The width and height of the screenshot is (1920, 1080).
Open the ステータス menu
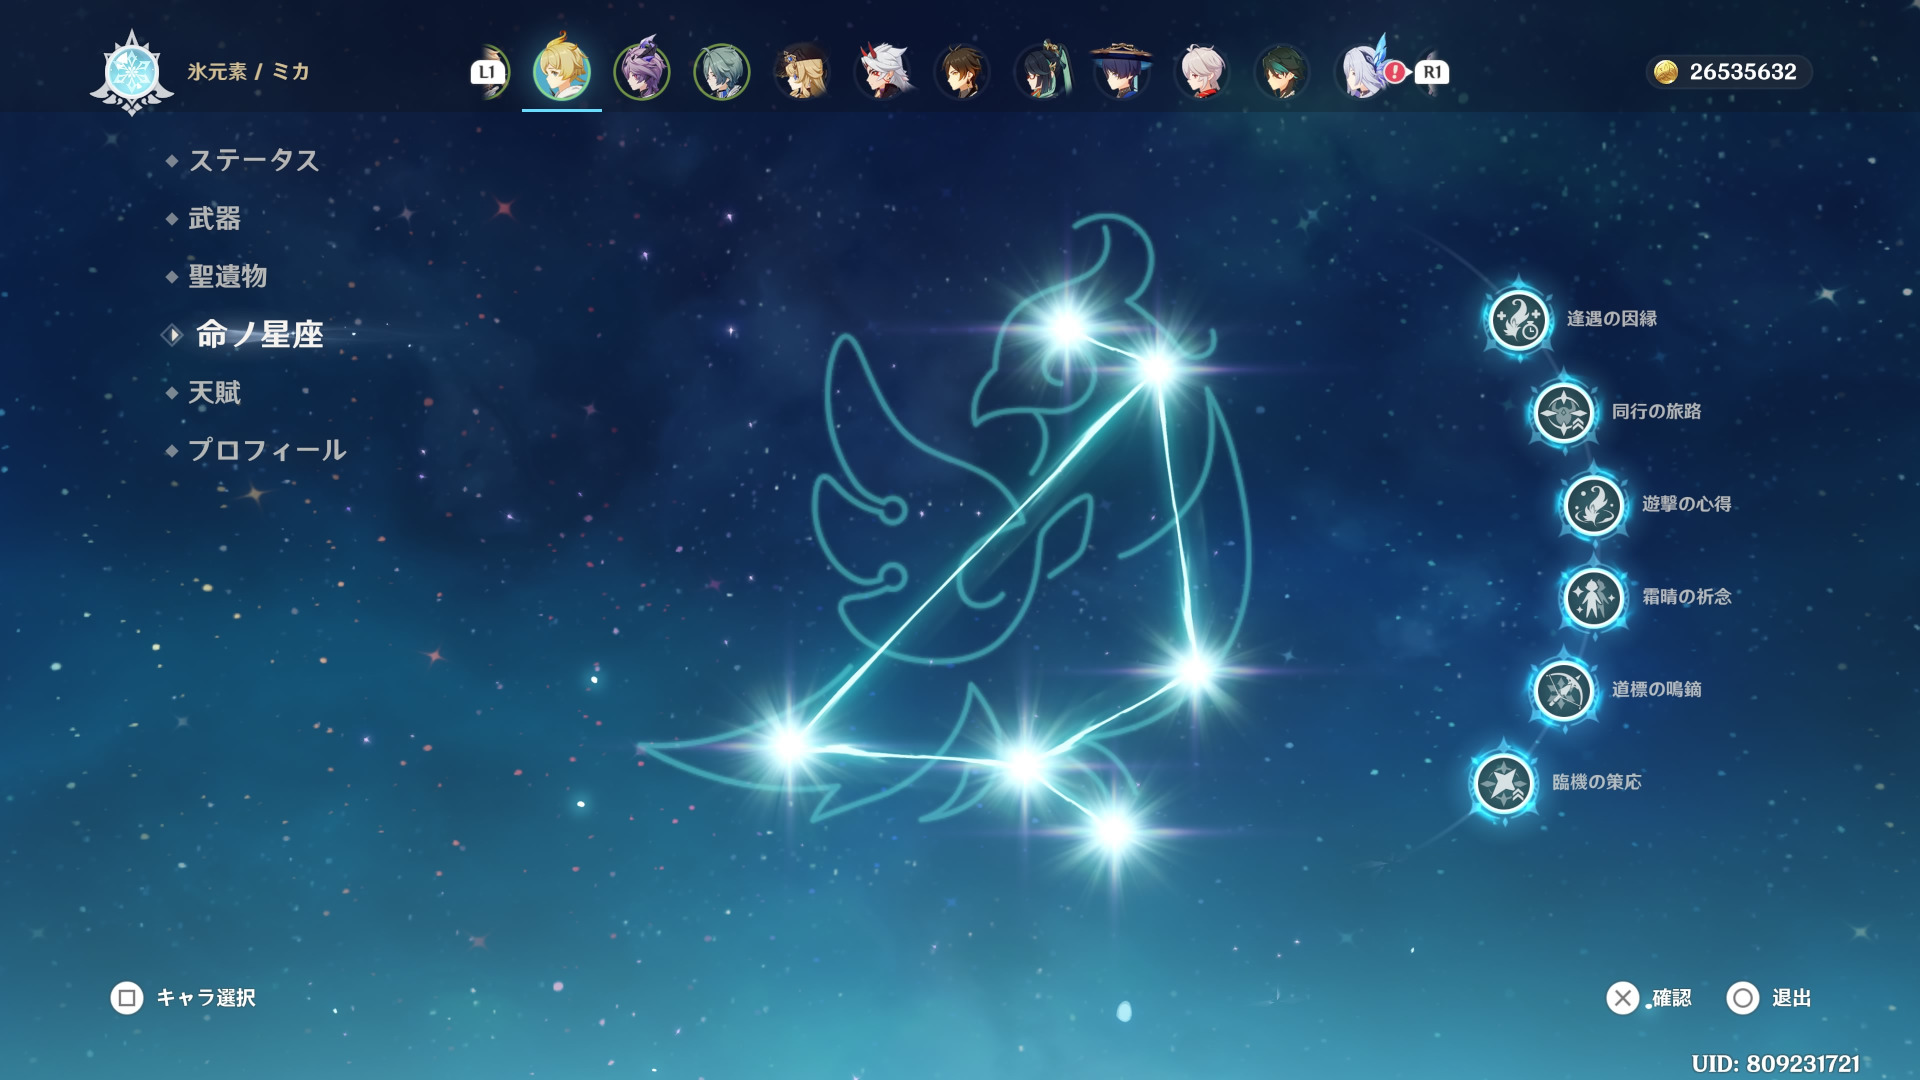coord(254,160)
